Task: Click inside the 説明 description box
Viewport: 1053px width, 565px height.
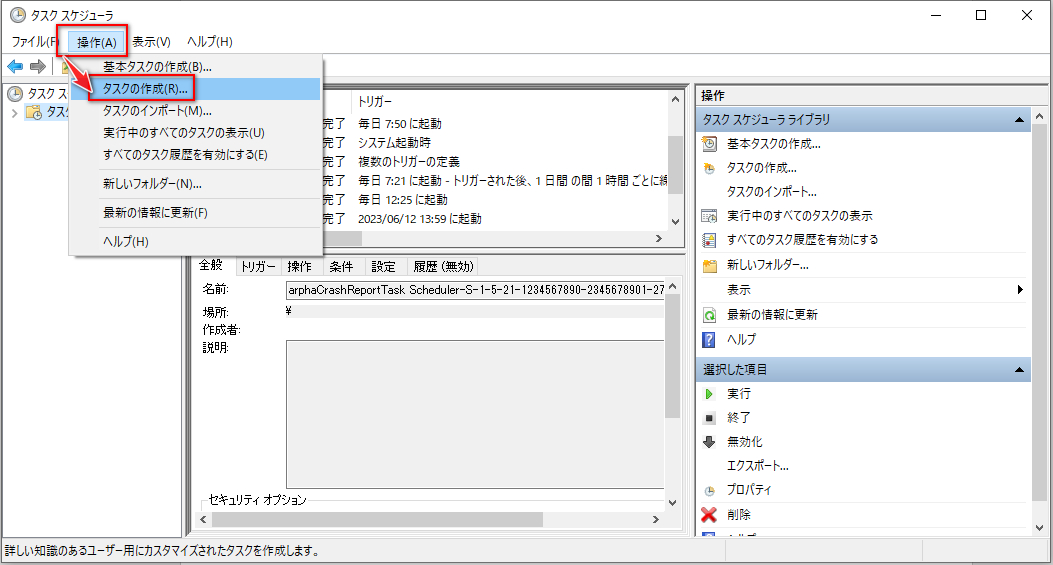Action: pyautogui.click(x=475, y=415)
